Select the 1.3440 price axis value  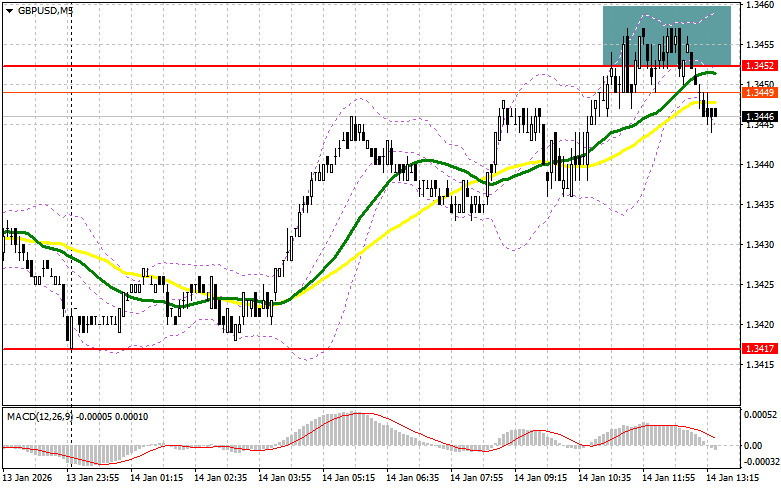[760, 165]
